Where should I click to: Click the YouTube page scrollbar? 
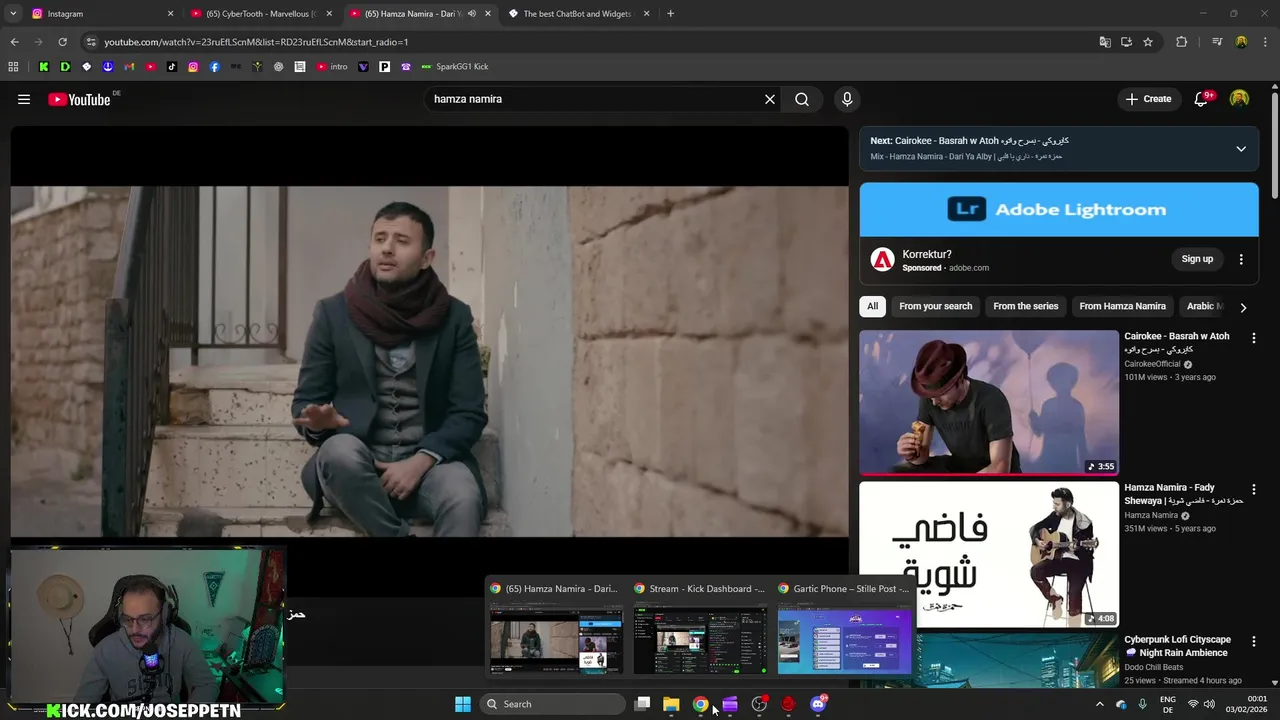pyautogui.click(x=1275, y=146)
